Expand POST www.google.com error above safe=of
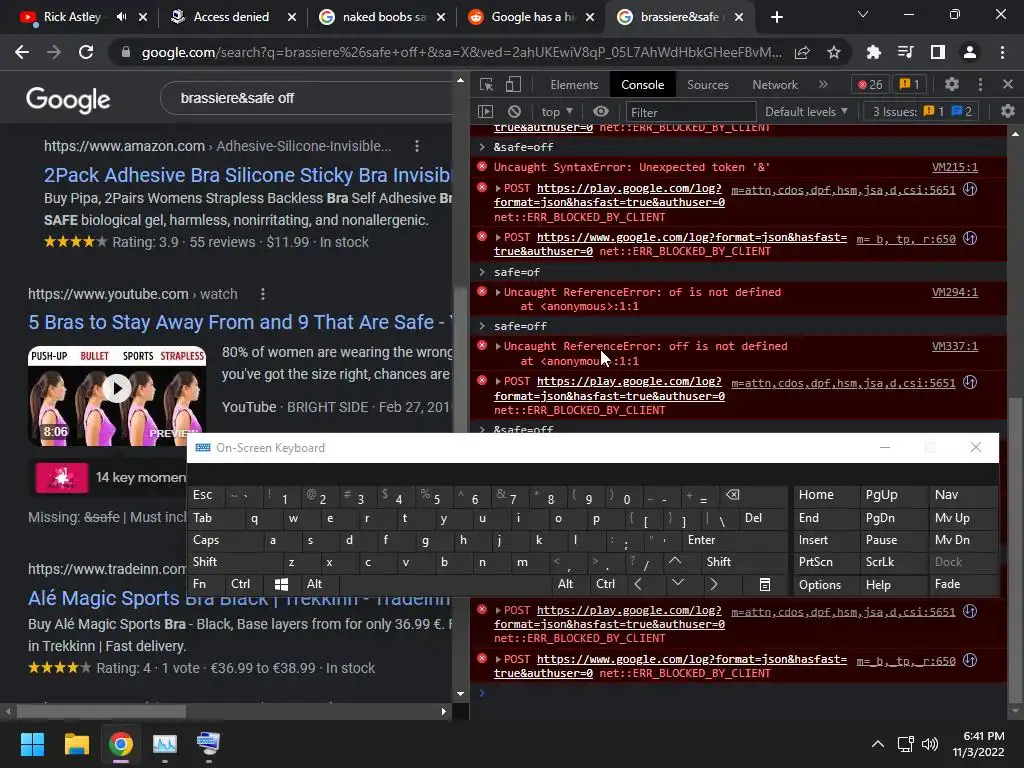 coord(498,237)
